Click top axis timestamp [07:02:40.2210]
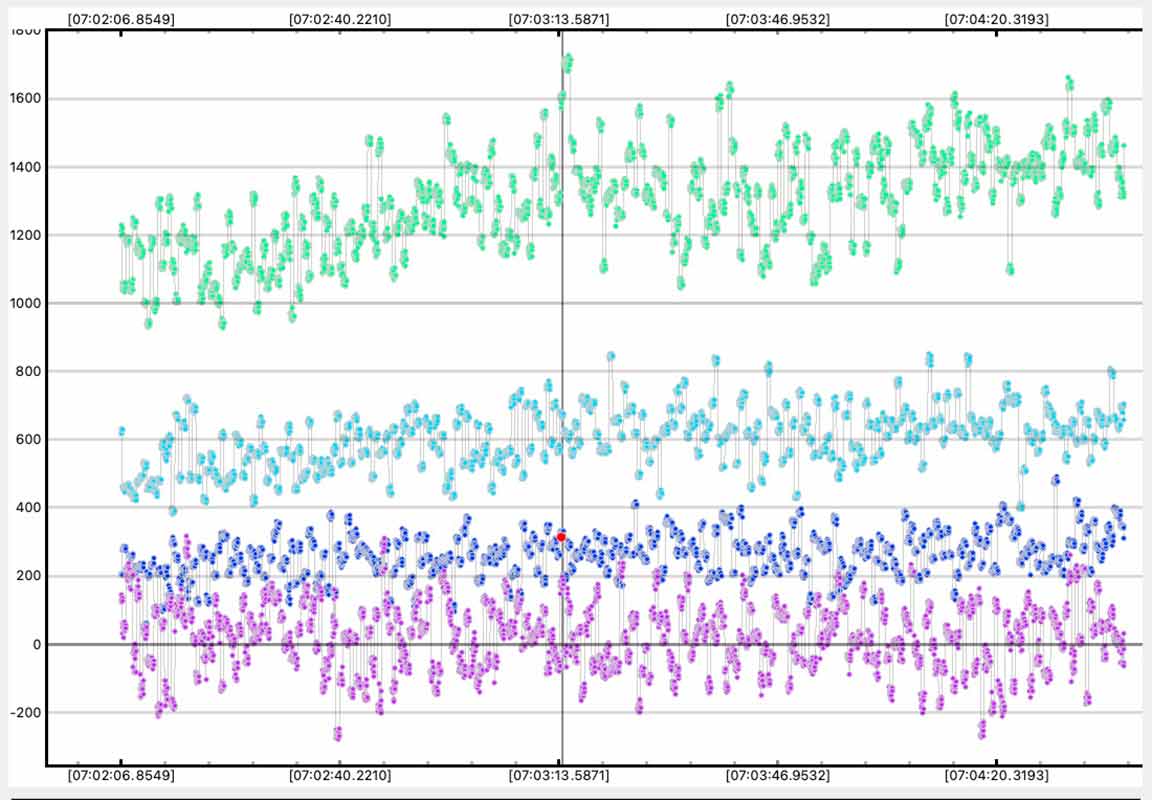This screenshot has width=1152, height=800. tap(340, 19)
